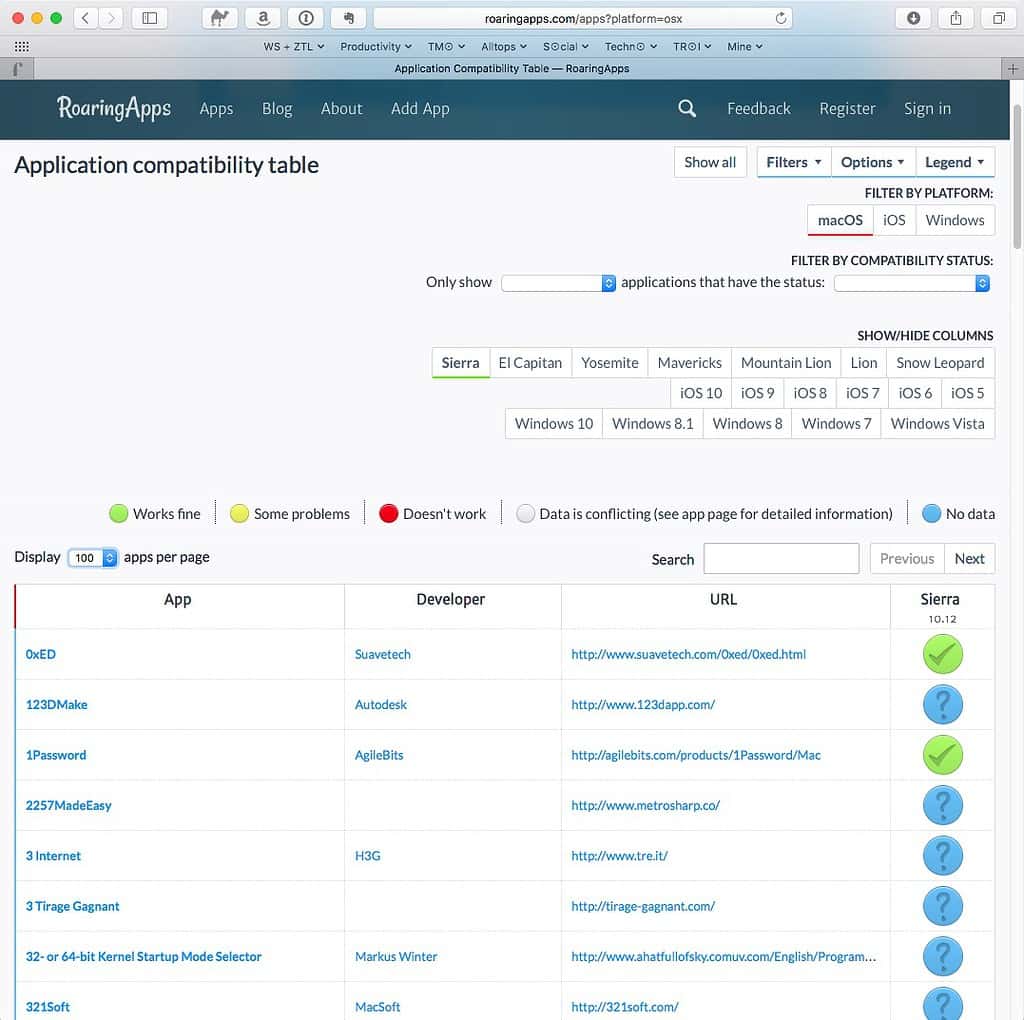The width and height of the screenshot is (1024, 1020).
Task: Open the Legend dropdown menu
Action: [954, 162]
